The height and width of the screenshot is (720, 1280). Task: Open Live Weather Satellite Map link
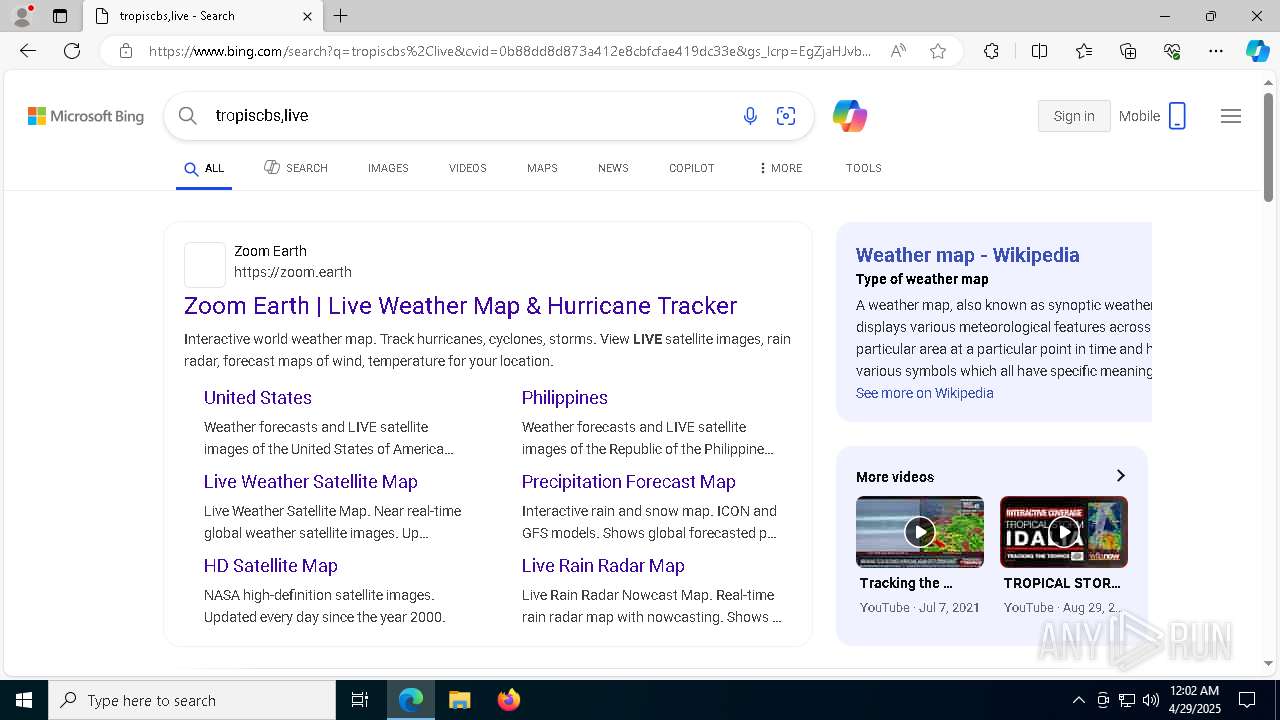(311, 482)
